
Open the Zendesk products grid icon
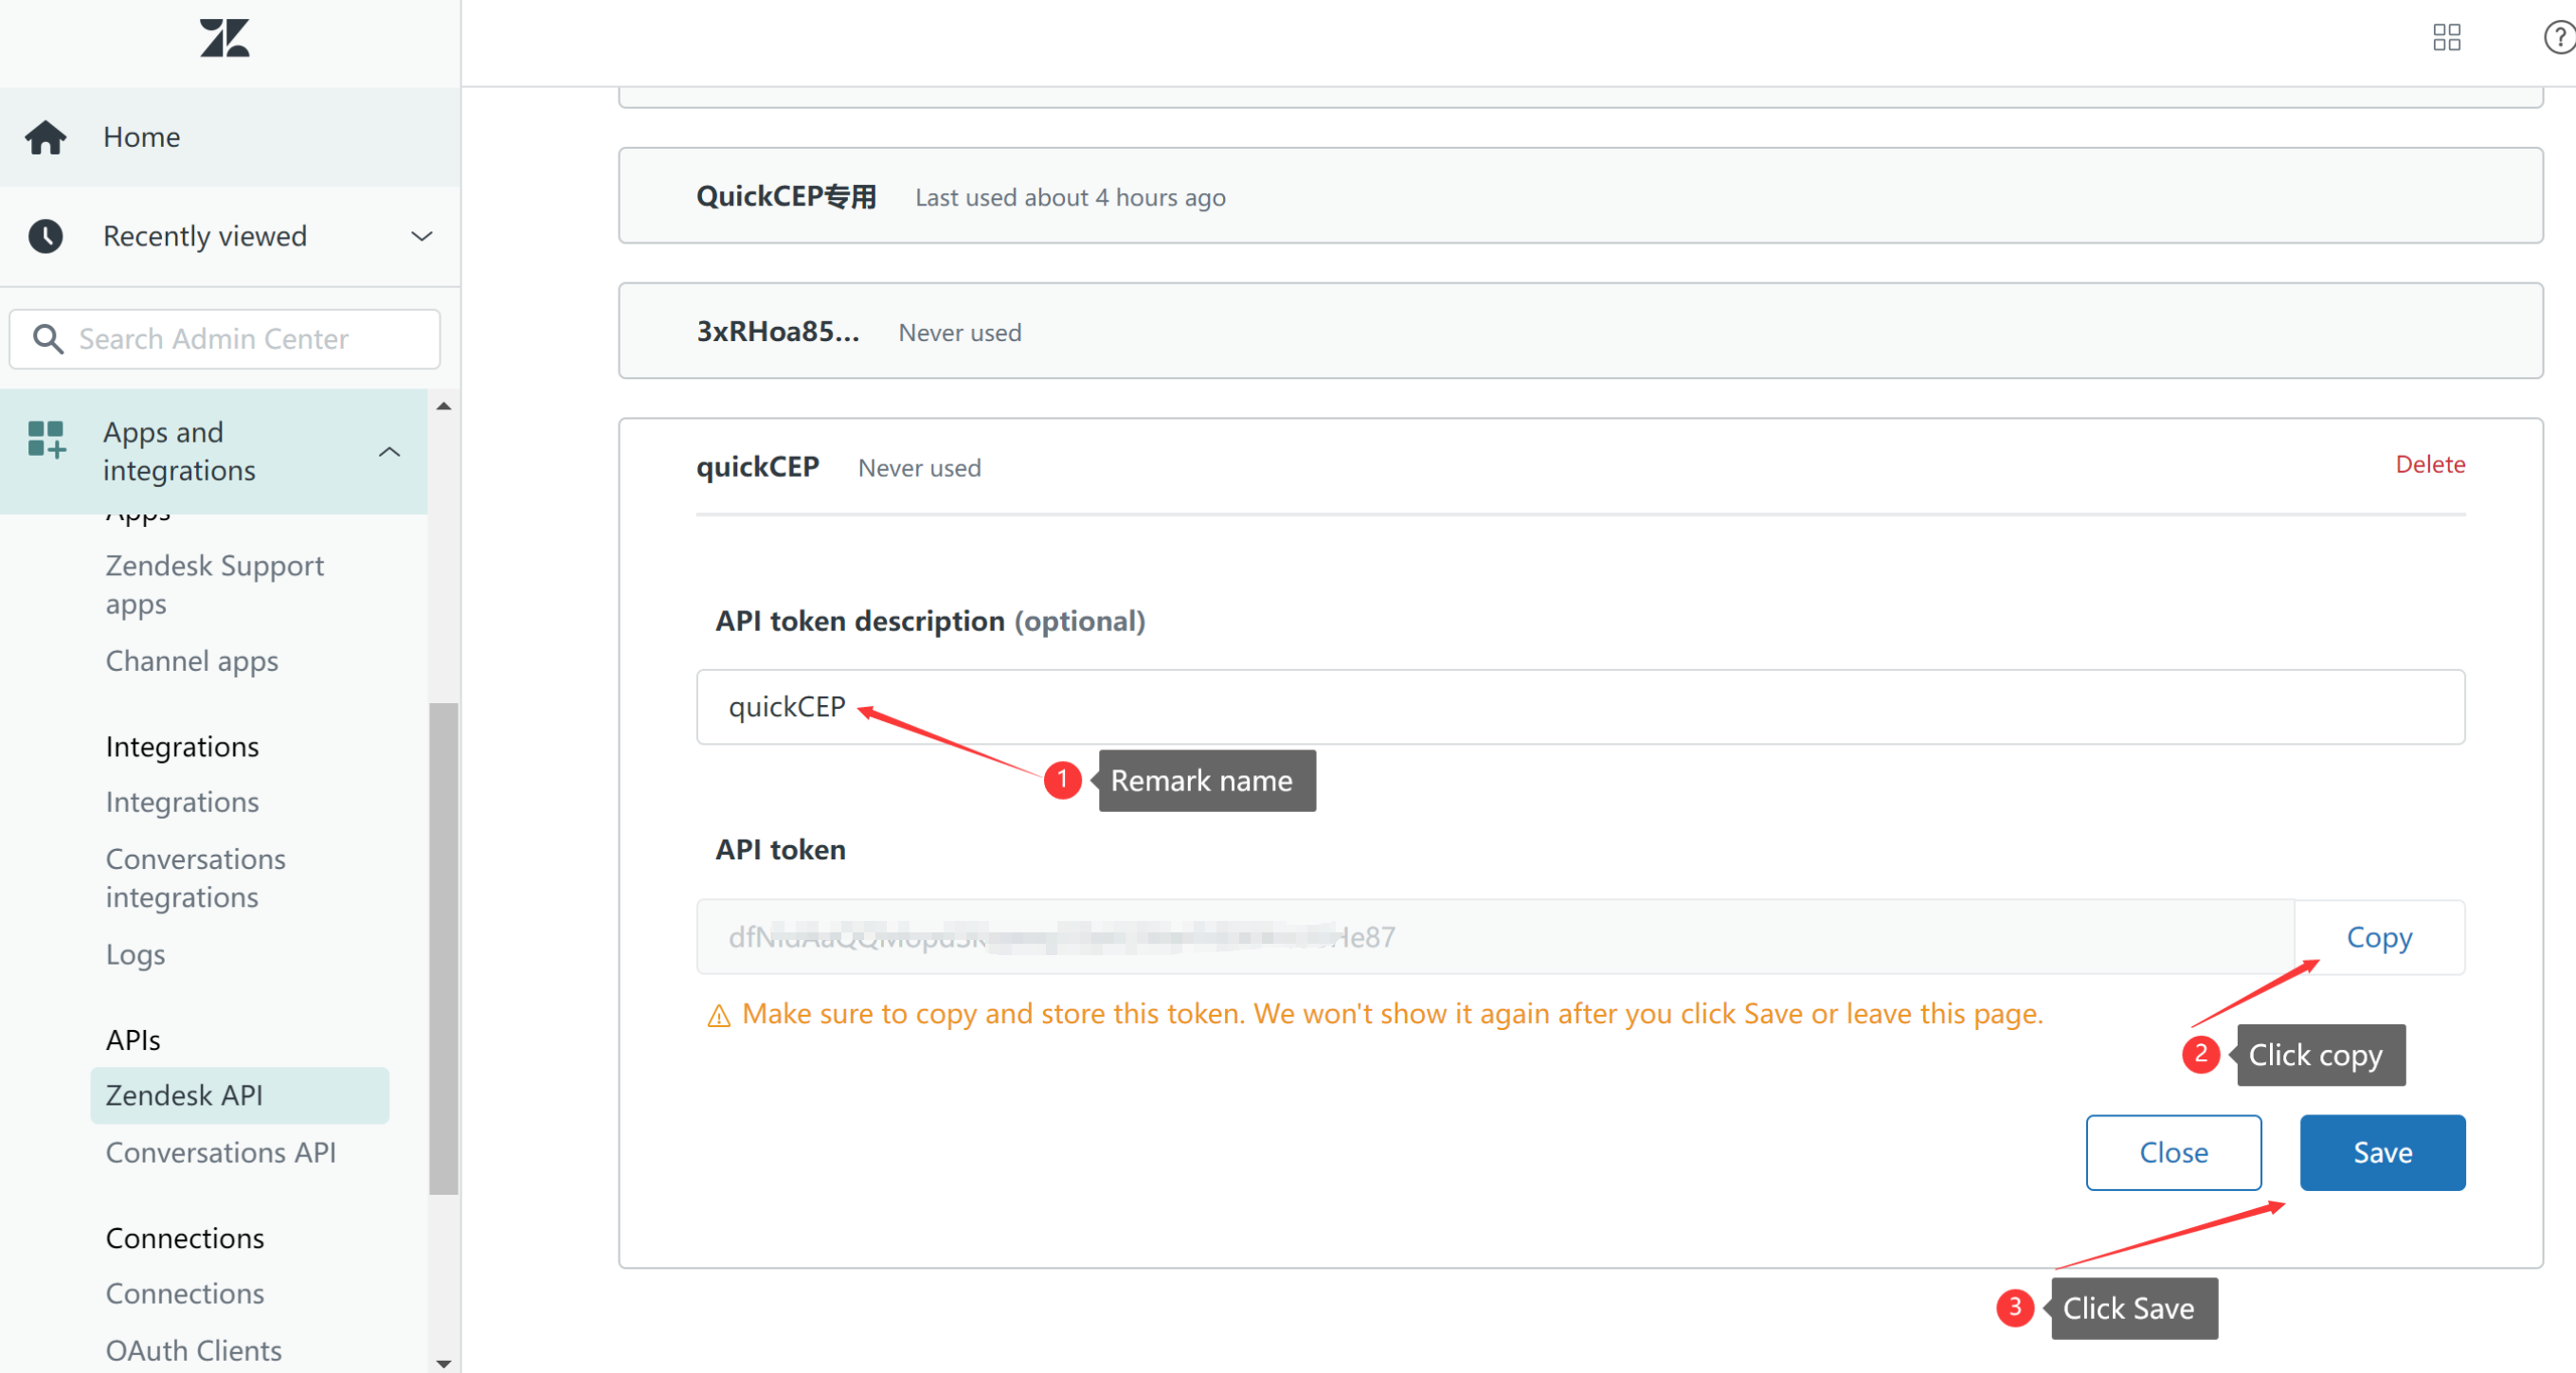point(2446,38)
